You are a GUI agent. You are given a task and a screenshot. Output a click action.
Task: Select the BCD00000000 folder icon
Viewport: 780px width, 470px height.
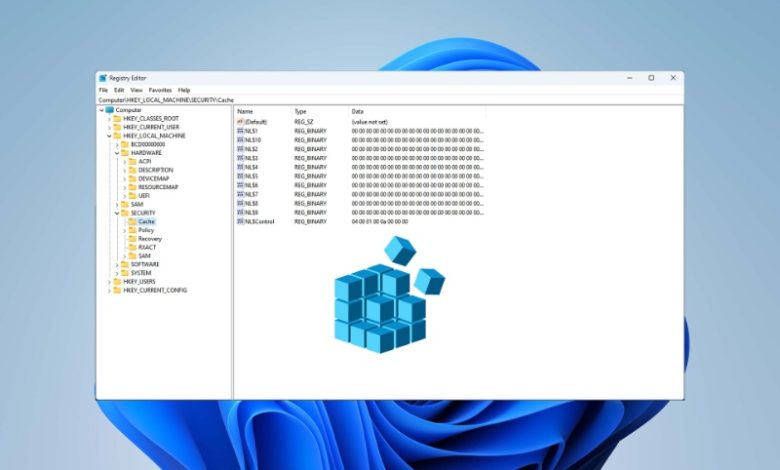pos(125,144)
